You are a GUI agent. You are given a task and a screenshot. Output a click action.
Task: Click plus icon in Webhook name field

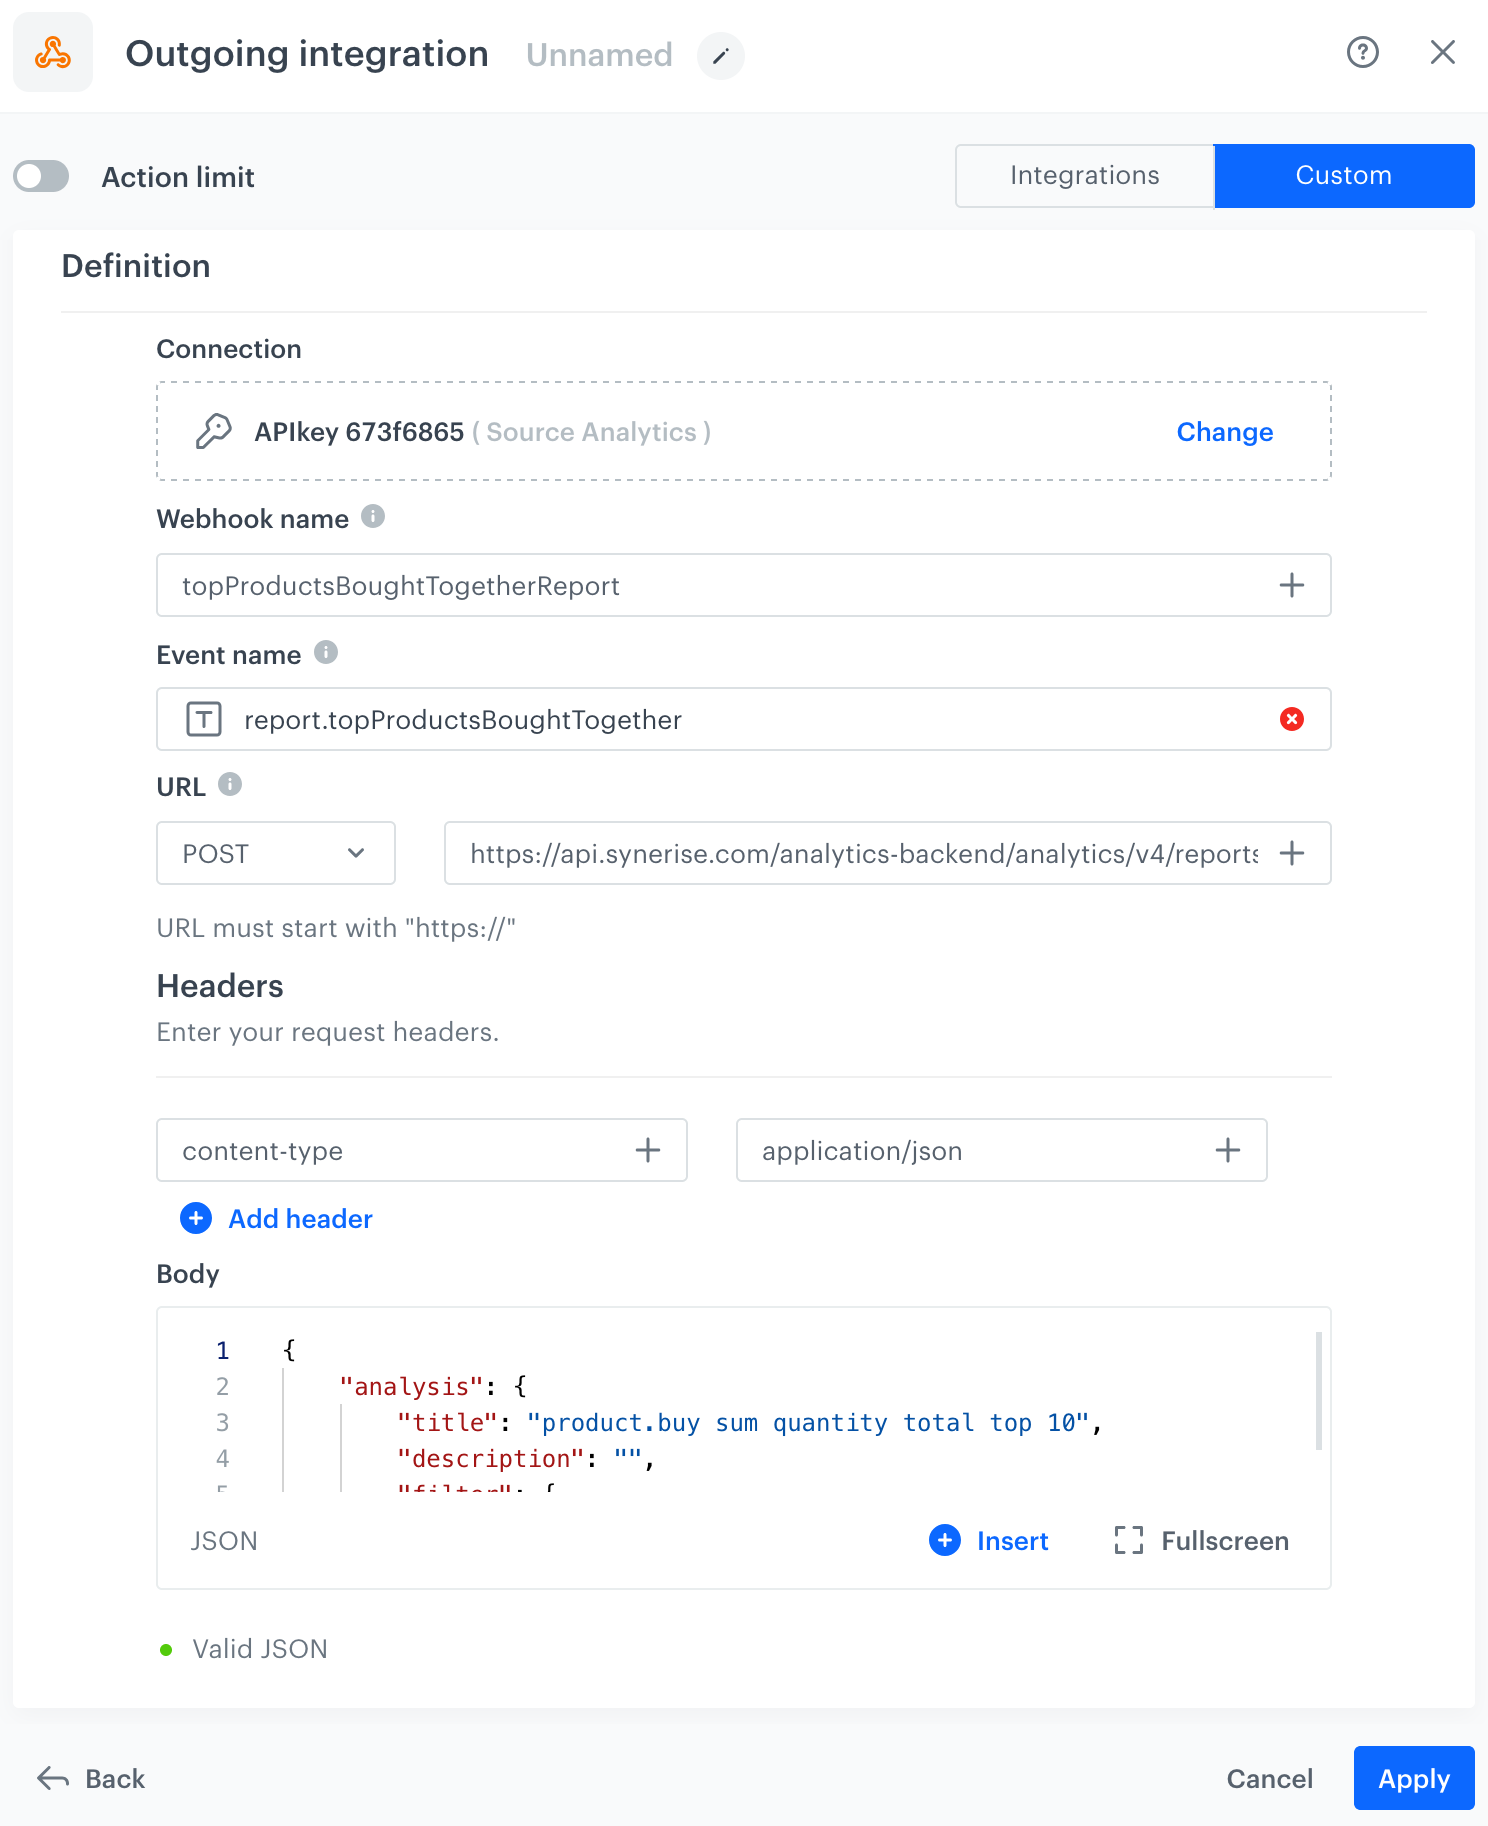tap(1291, 585)
